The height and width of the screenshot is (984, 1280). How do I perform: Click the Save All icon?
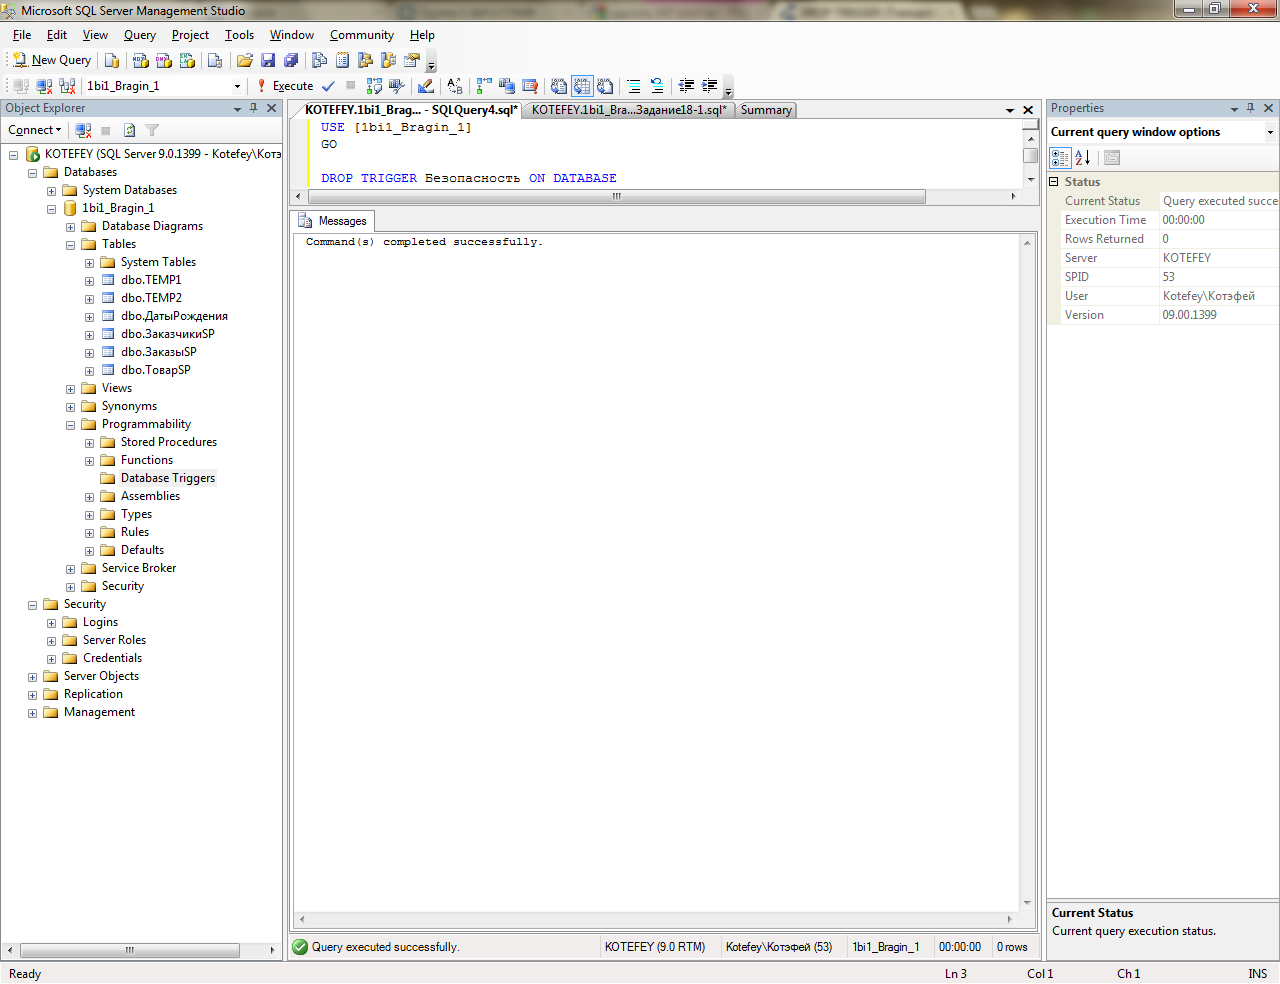[291, 60]
